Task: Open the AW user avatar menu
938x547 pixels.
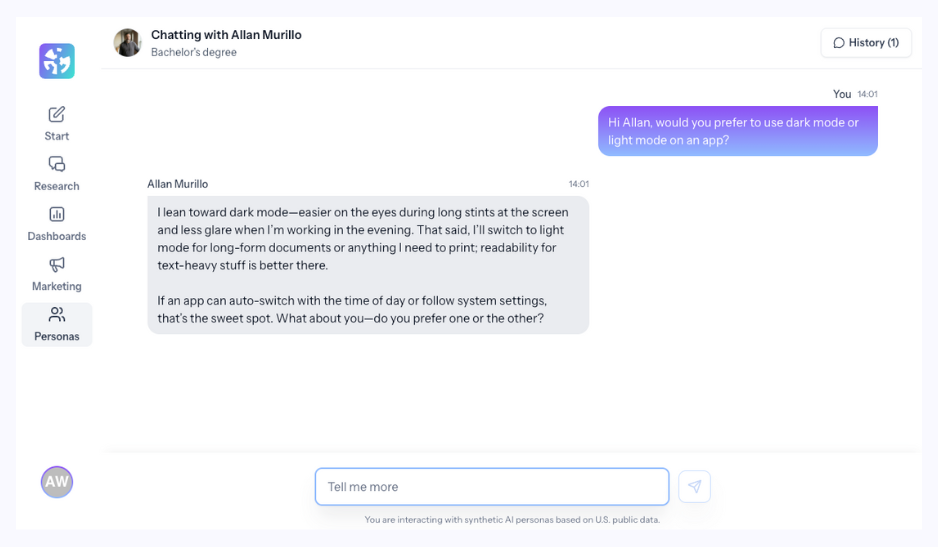Action: pos(57,482)
